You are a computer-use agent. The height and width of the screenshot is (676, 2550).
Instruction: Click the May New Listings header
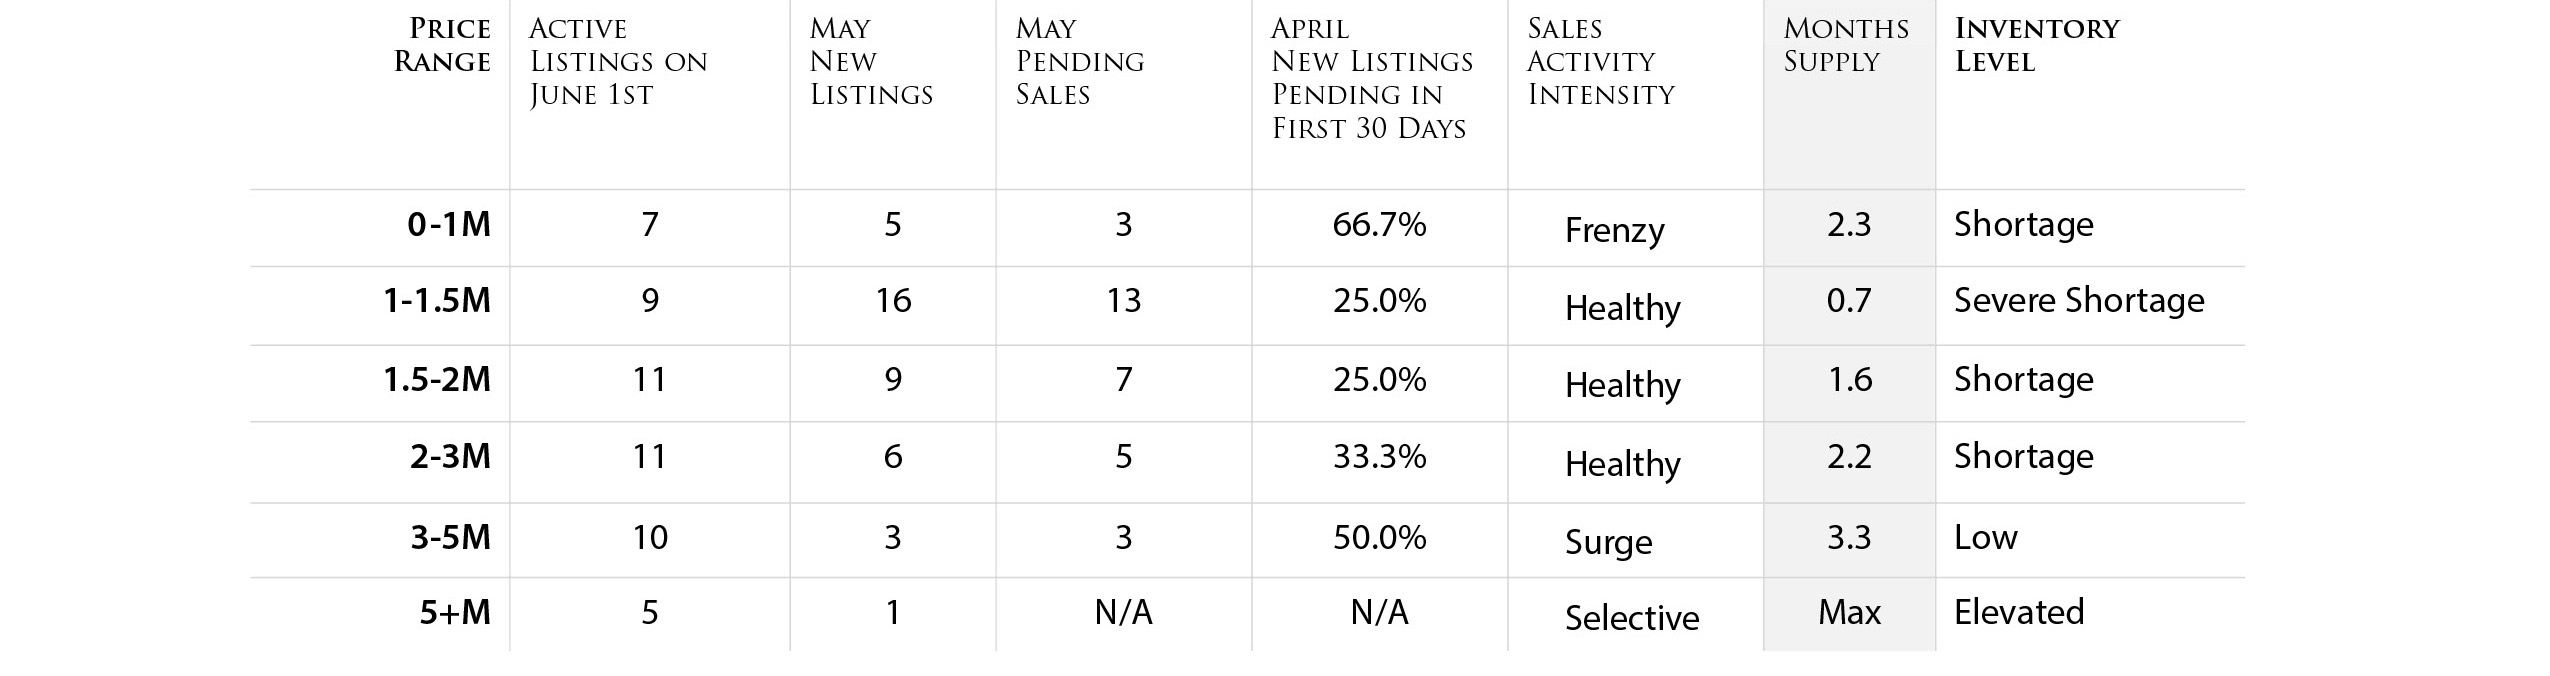(x=871, y=62)
